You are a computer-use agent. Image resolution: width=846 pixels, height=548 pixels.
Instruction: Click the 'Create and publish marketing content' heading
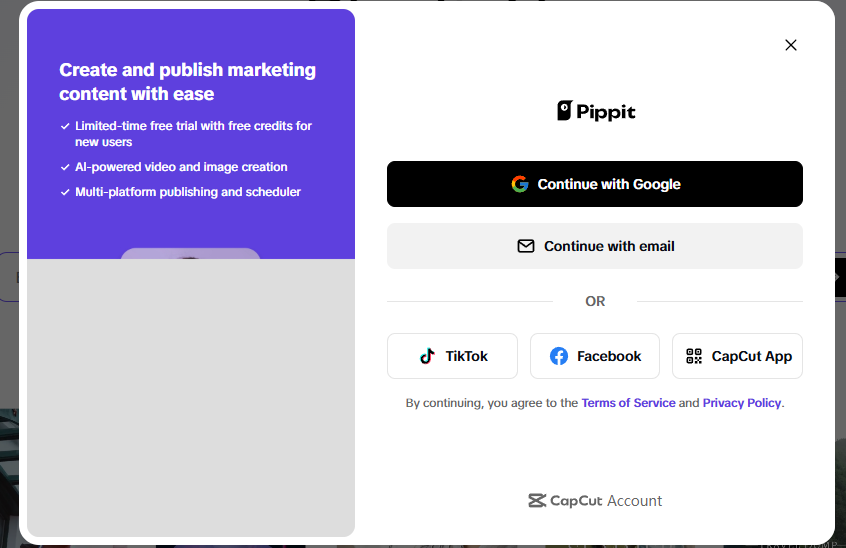pyautogui.click(x=187, y=81)
